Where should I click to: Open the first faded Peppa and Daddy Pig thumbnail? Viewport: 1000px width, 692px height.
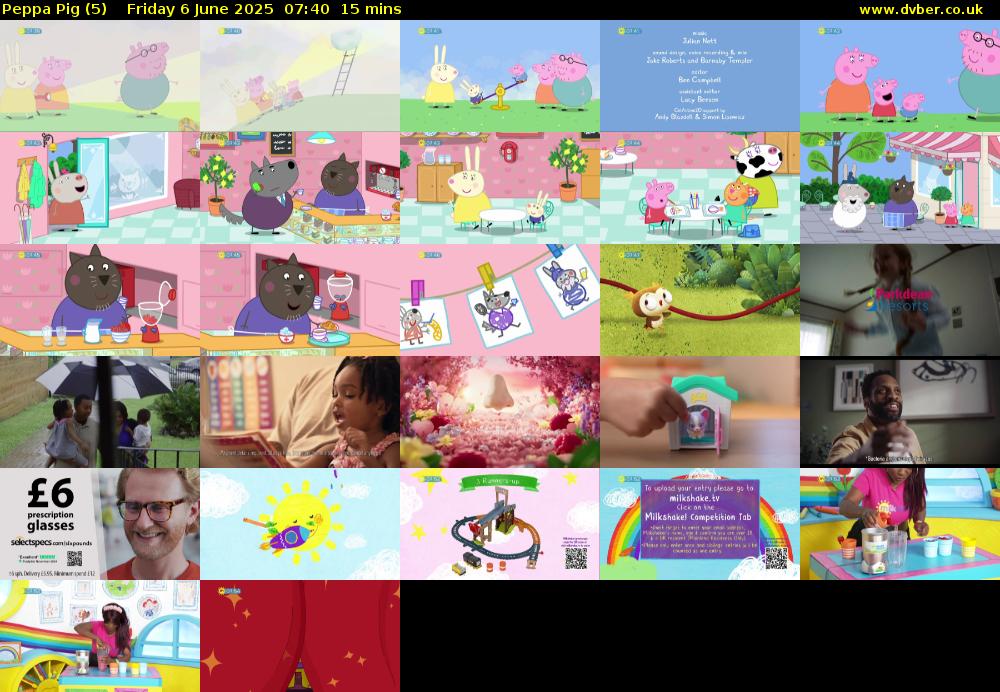[x=99, y=76]
